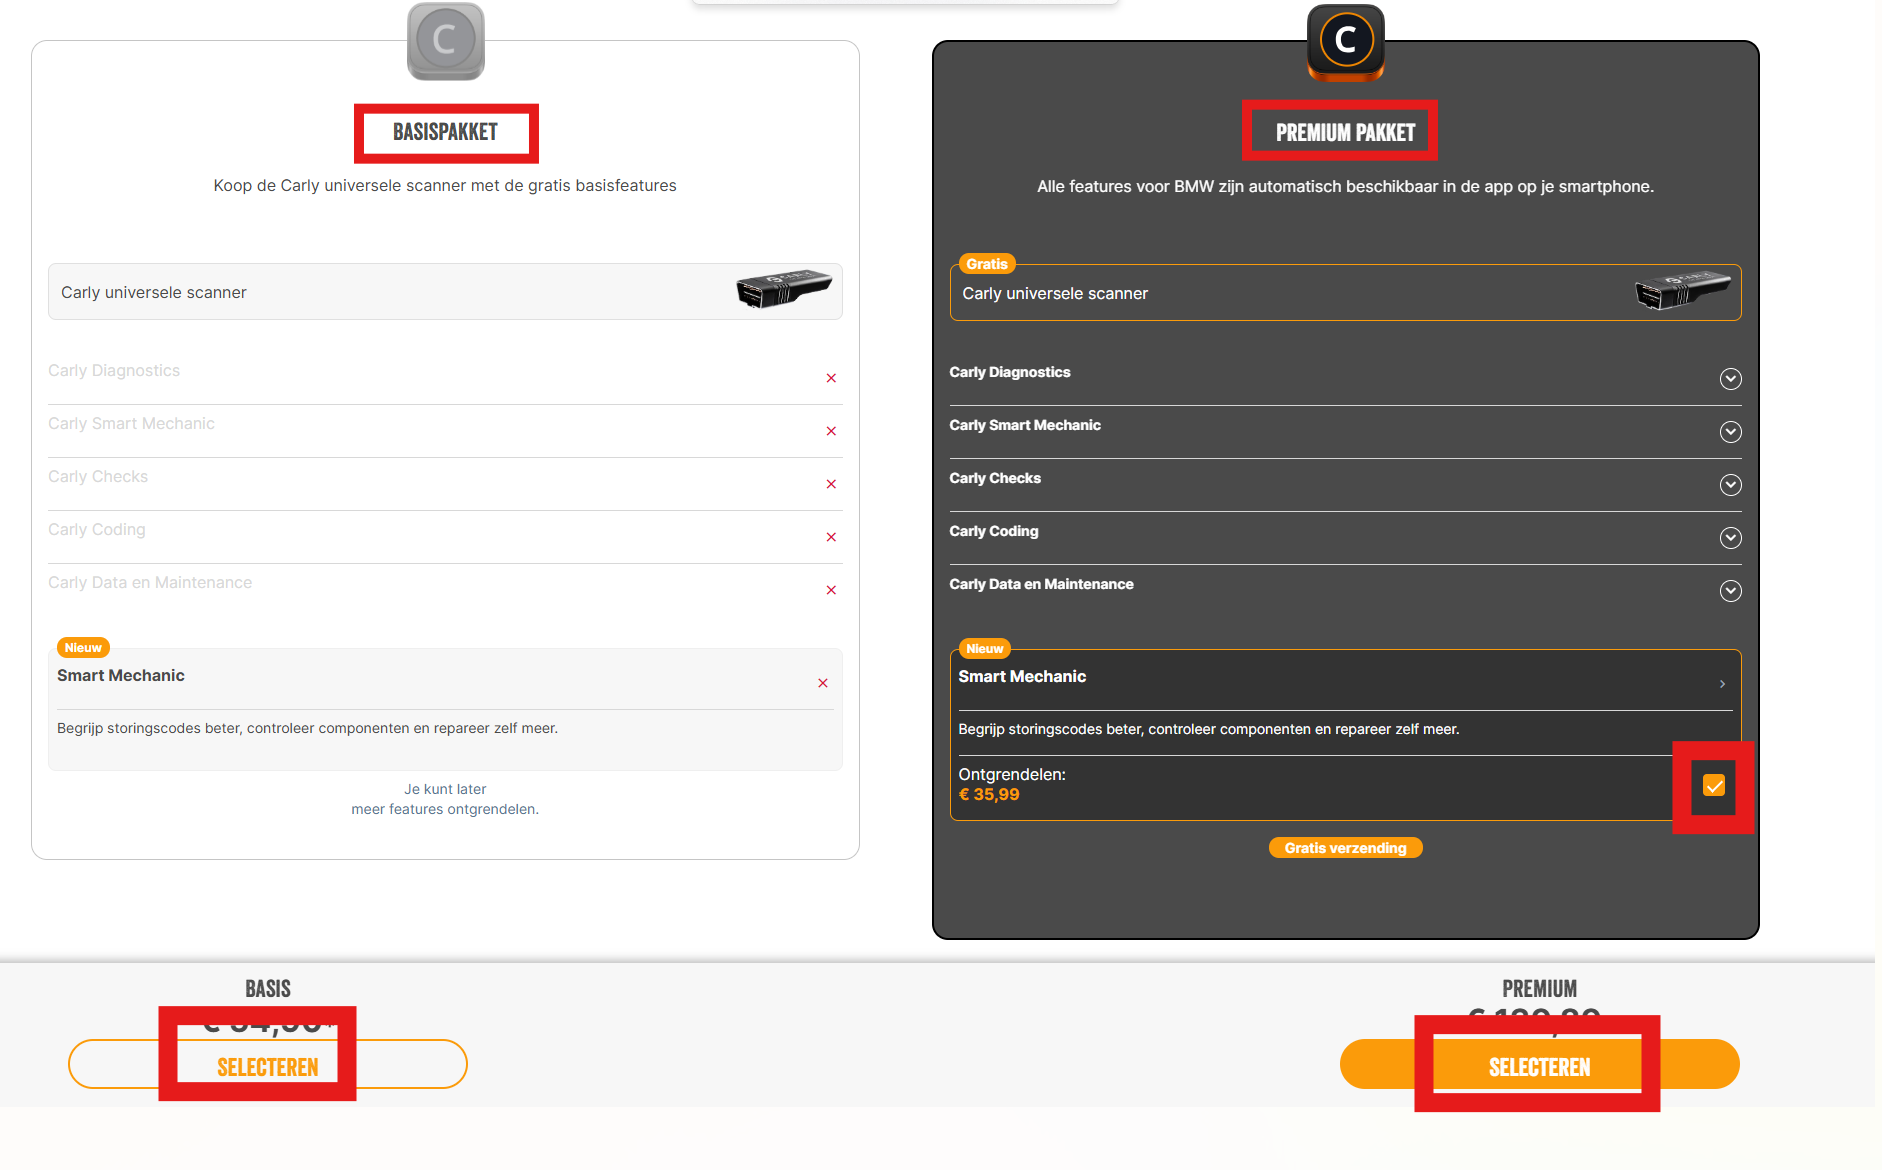This screenshot has width=1882, height=1170.
Task: Expand Carly Data en Maintenance in Premium
Action: [1731, 591]
